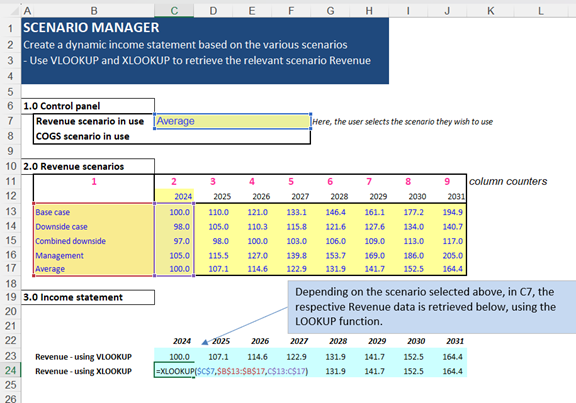Click XLOOKUP 2030 result 152.5 in row 24
Viewport: 576px width, 403px height.
(414, 371)
